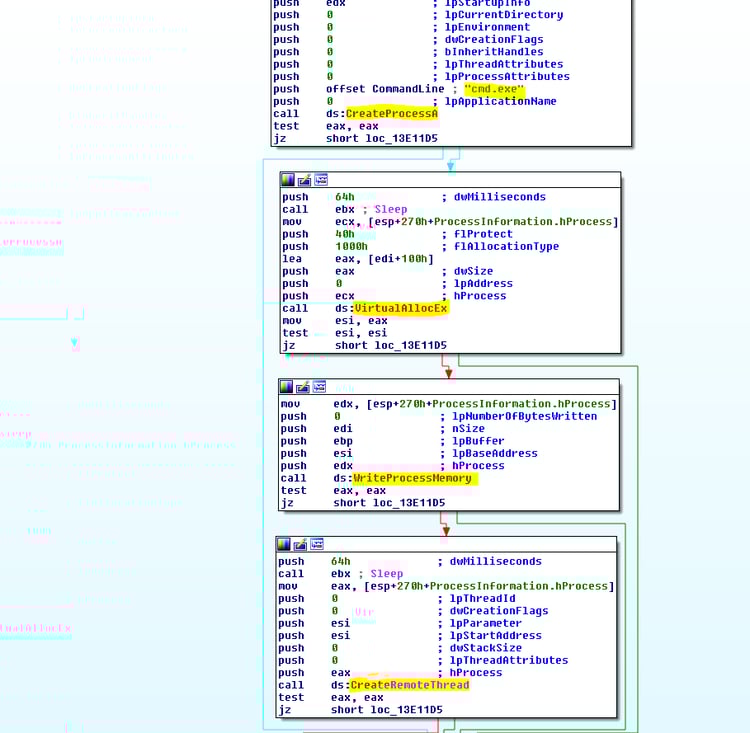Click the pencil edit icon in VirtualAllocEx block

tap(304, 180)
